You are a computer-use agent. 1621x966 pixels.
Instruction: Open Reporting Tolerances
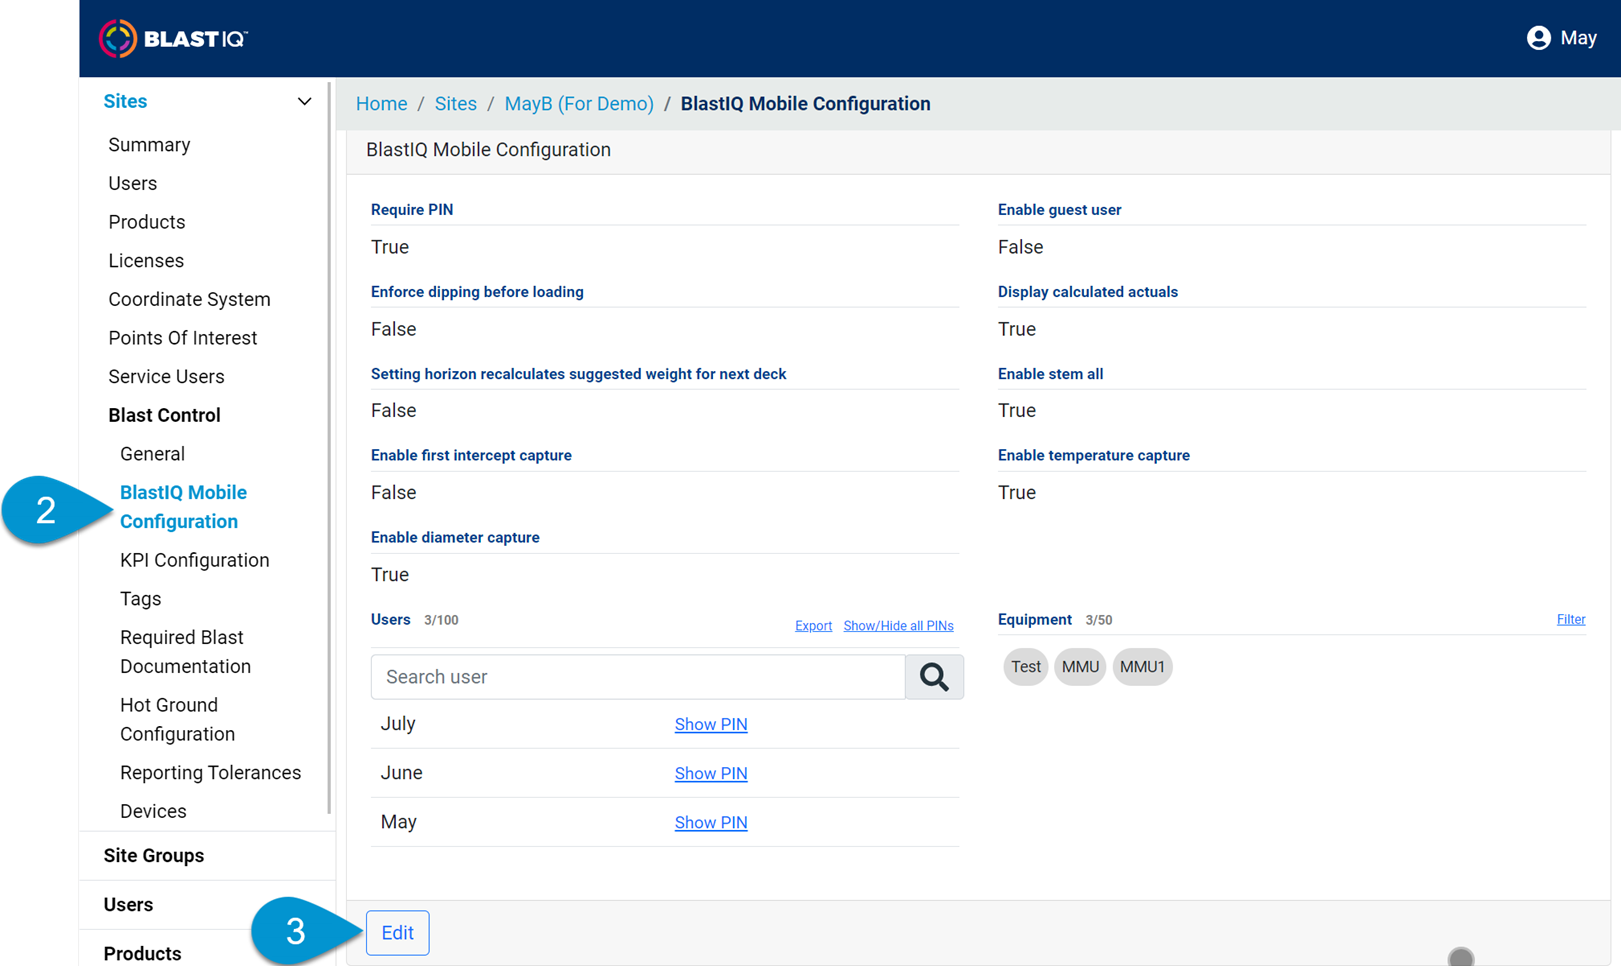point(210,773)
